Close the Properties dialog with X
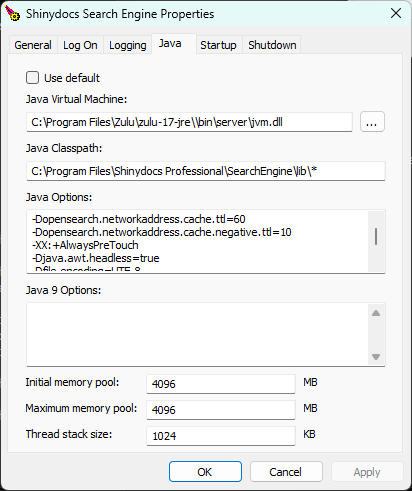The image size is (412, 491). [396, 13]
